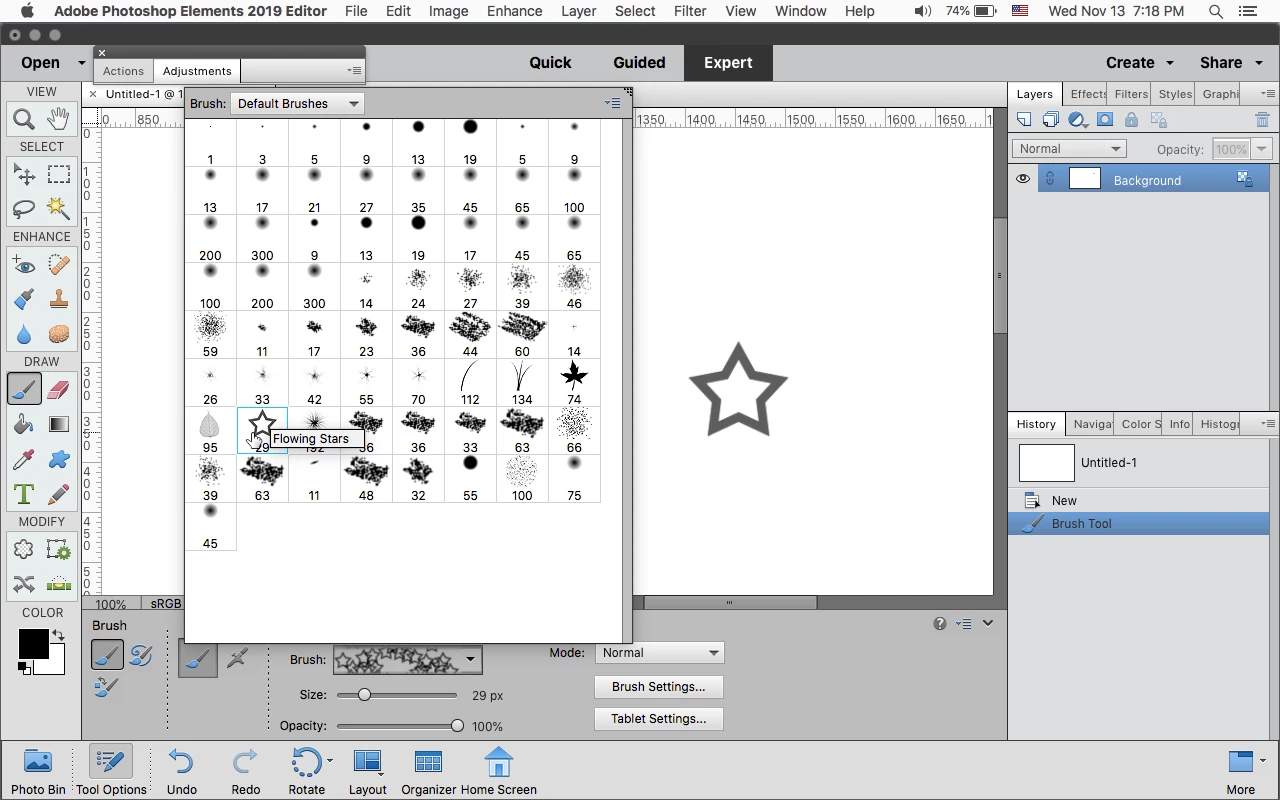Open the brush Mode Normal dropdown

click(x=659, y=652)
